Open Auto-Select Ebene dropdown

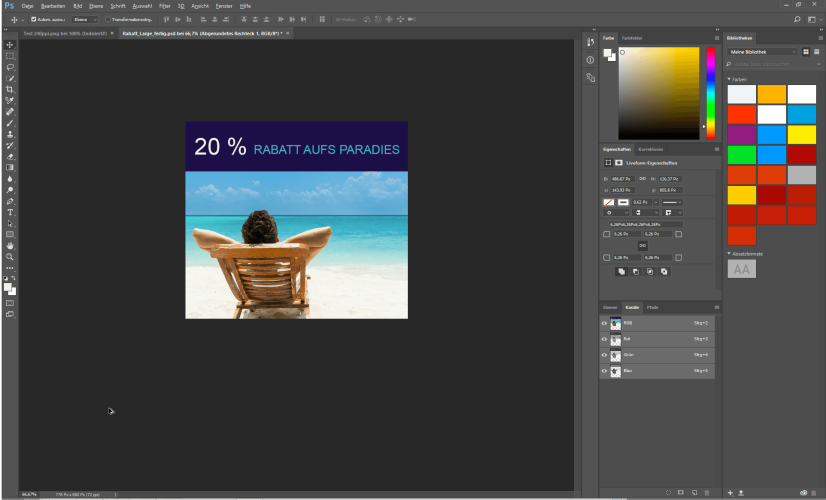click(85, 19)
